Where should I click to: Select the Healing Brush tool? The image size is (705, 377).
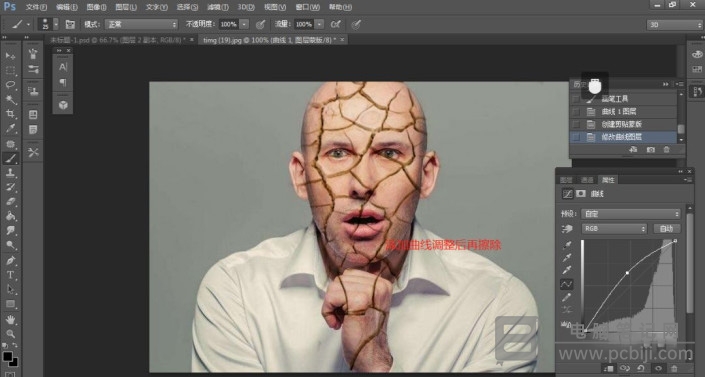pos(10,144)
